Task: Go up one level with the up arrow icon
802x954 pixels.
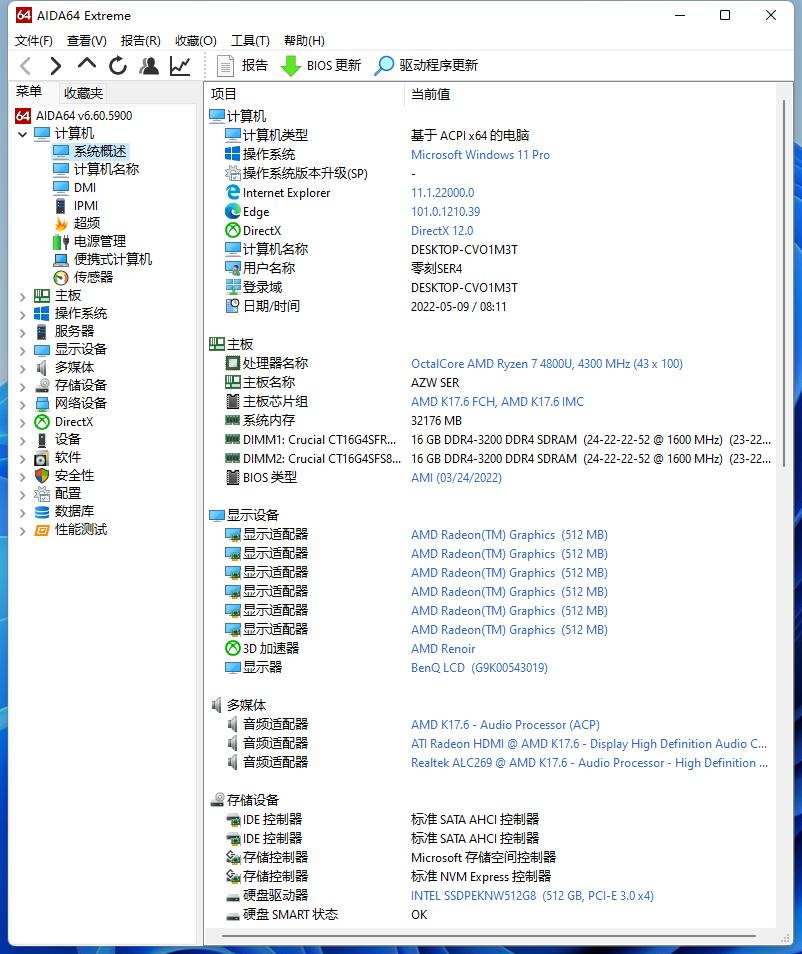Action: (x=87, y=64)
